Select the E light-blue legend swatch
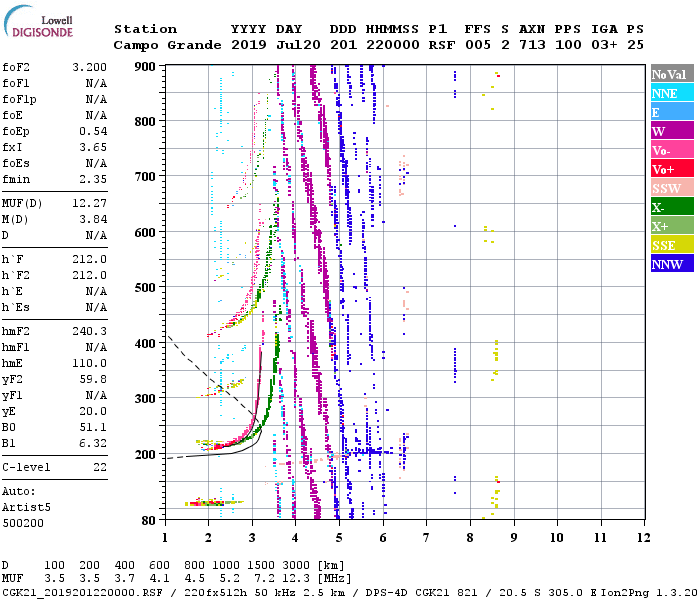The height and width of the screenshot is (600, 700). point(672,112)
